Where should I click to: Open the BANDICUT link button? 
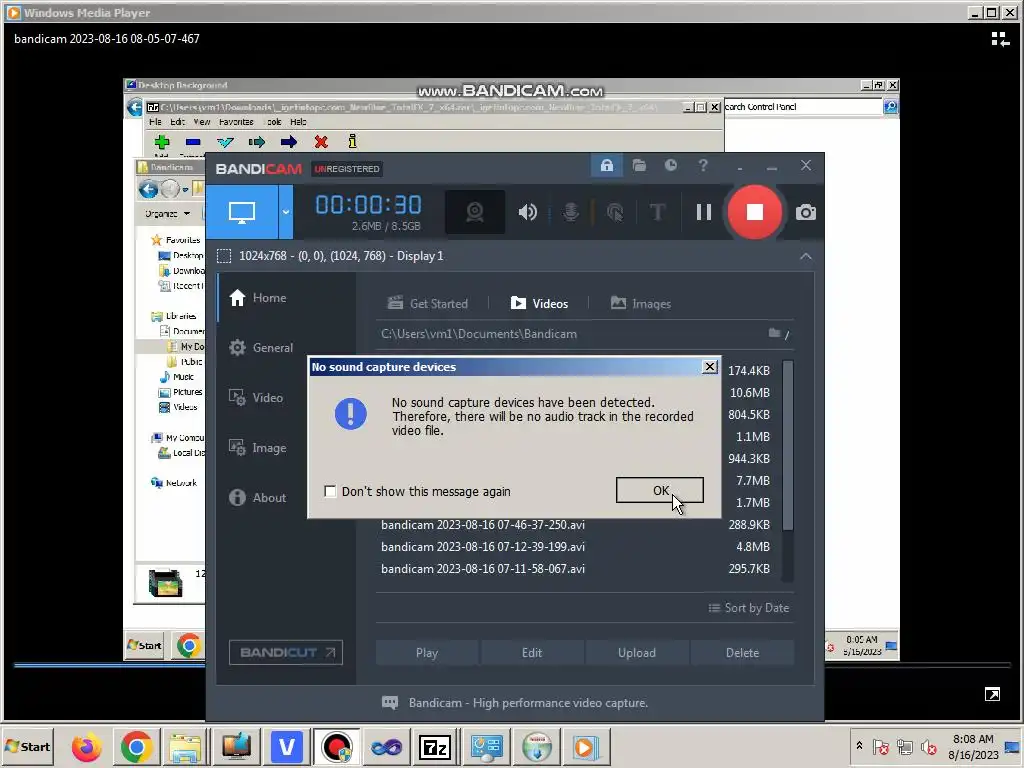pyautogui.click(x=286, y=652)
